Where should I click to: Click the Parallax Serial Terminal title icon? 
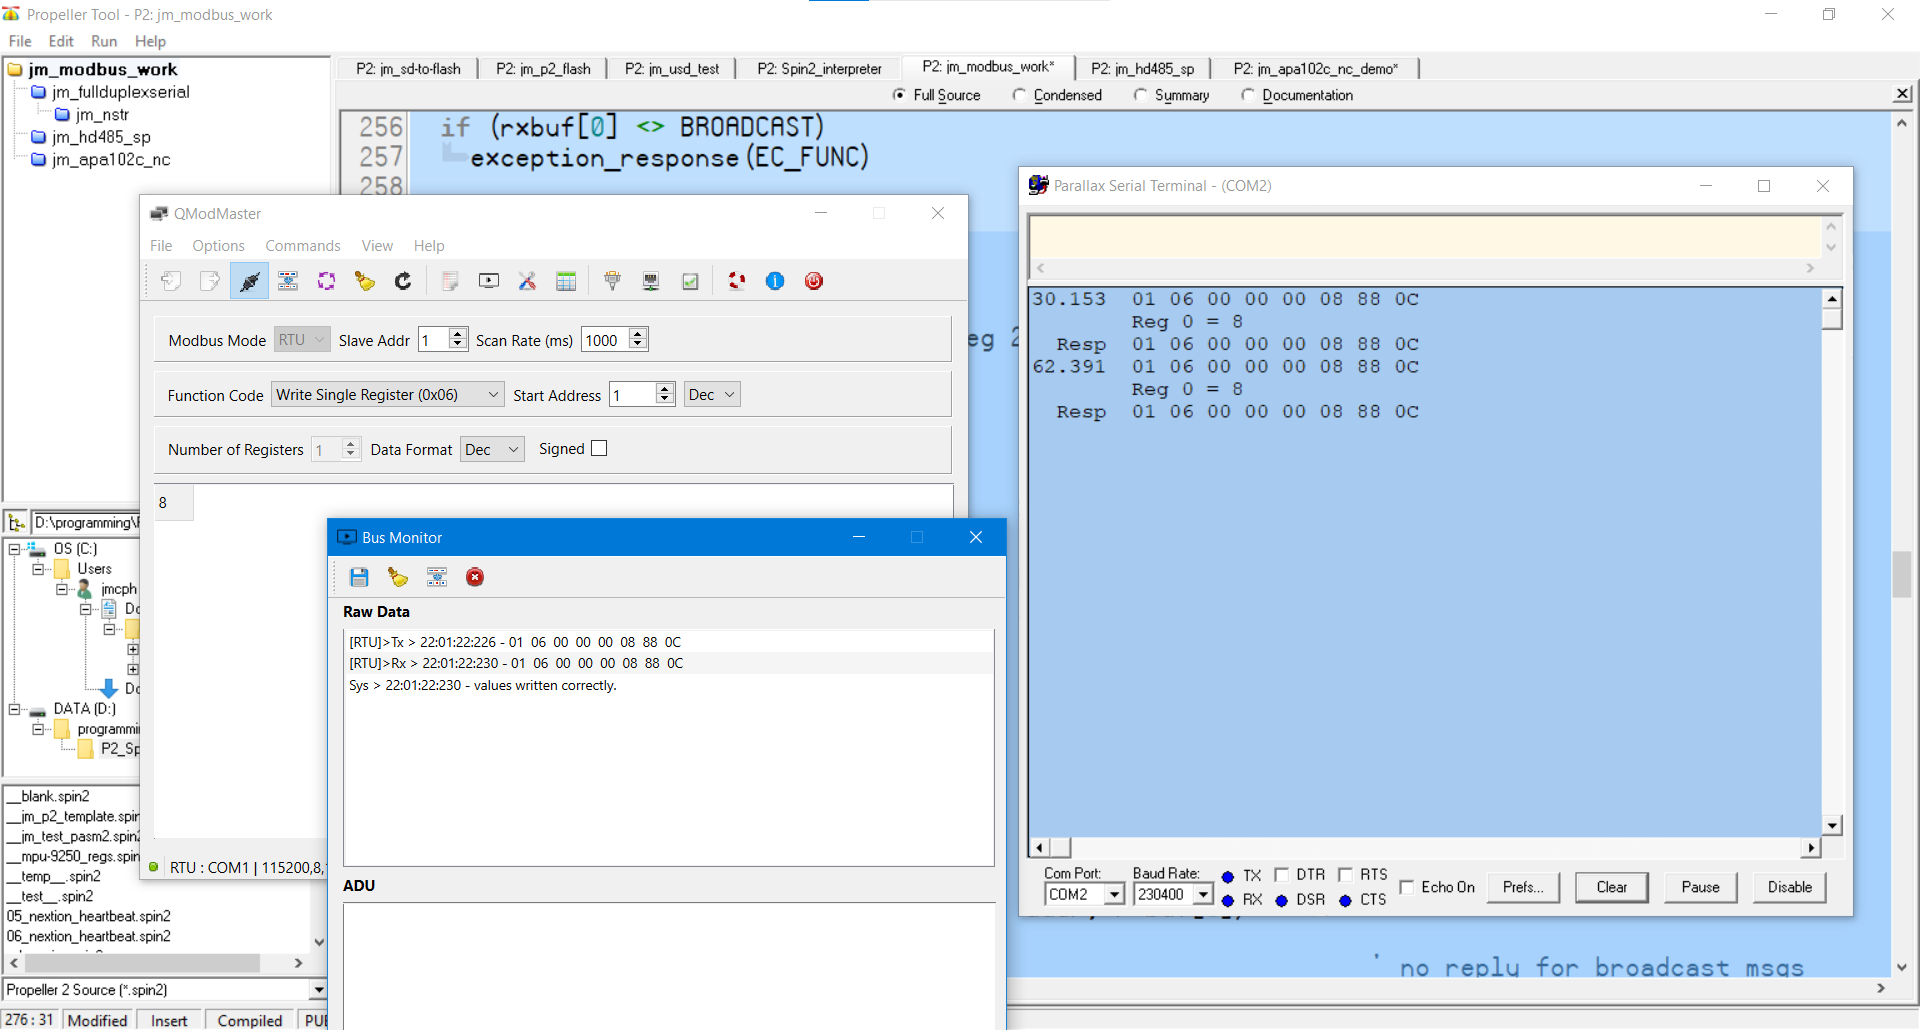(1038, 185)
